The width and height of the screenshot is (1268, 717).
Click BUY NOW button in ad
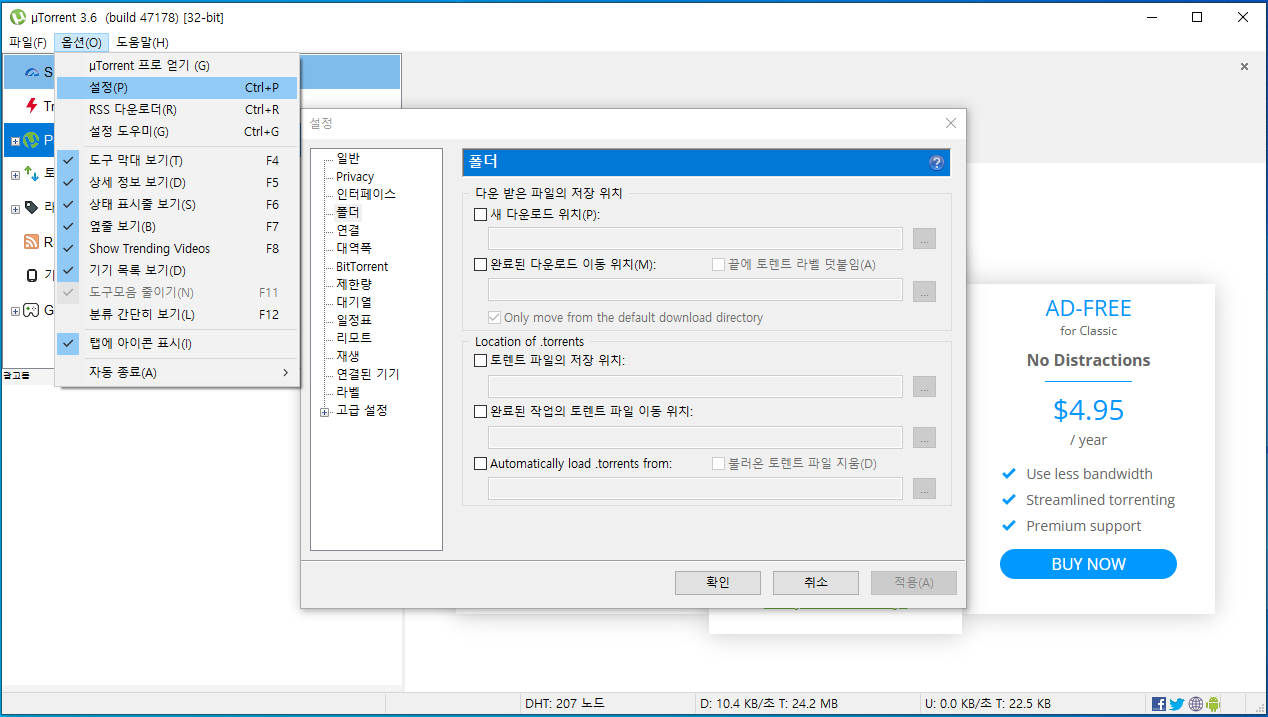1088,564
